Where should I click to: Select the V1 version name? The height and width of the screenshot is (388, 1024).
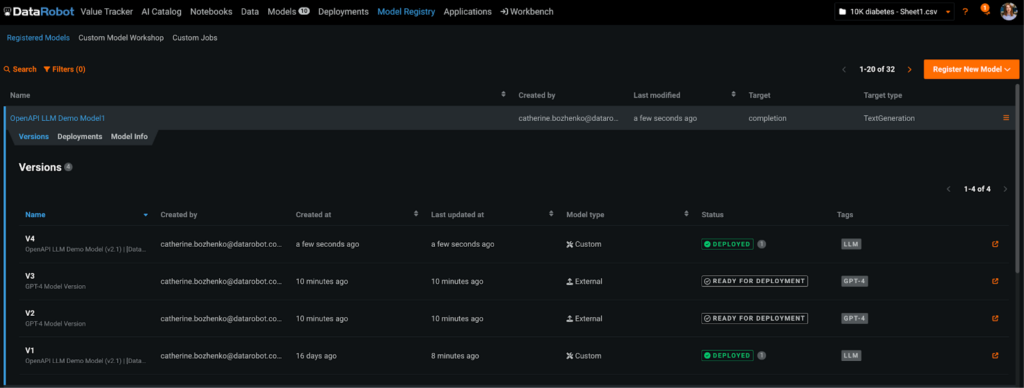point(30,351)
